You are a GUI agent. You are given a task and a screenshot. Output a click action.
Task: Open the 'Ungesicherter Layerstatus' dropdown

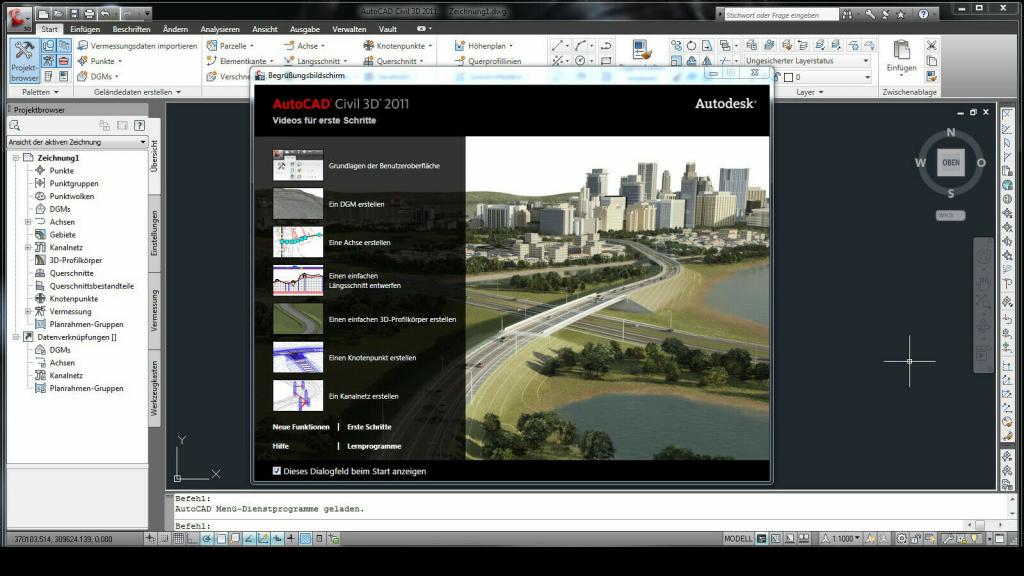pyautogui.click(x=807, y=61)
